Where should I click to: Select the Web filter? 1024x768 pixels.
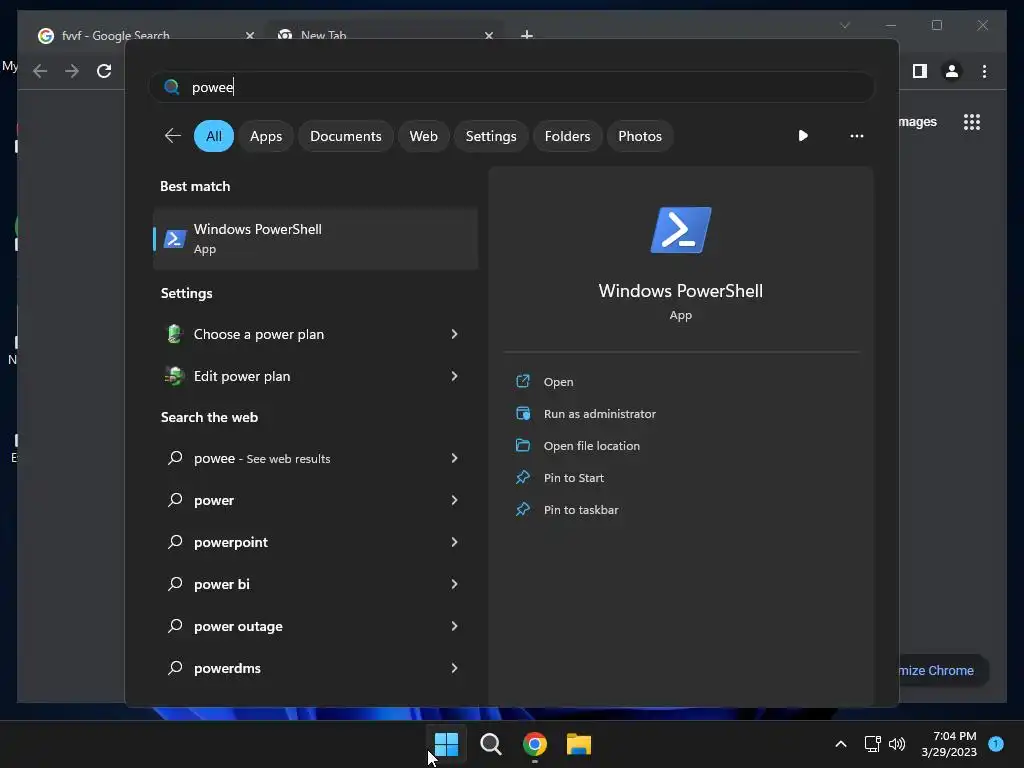[423, 136]
